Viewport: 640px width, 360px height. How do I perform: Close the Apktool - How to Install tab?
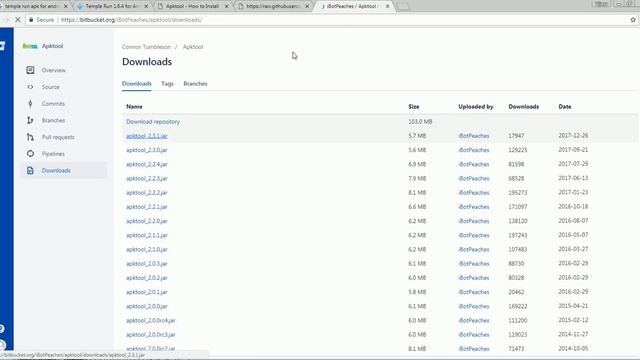(227, 6)
